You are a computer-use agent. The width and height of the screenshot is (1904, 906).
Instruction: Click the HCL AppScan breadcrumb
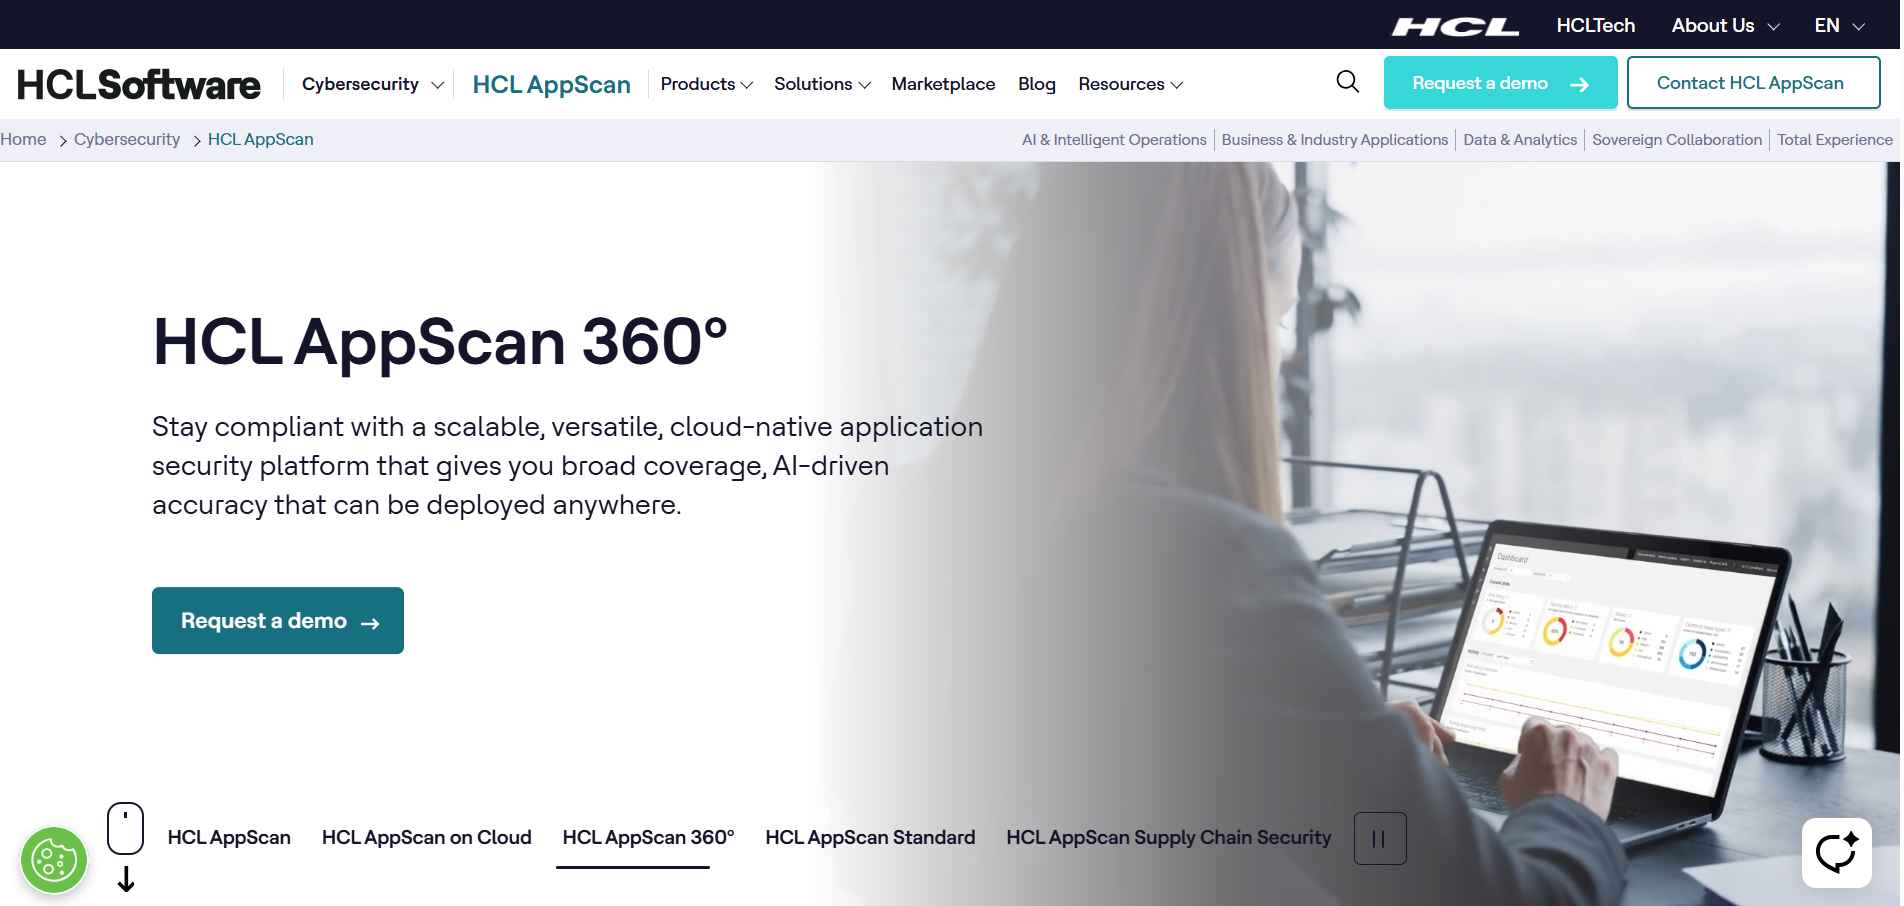point(260,139)
